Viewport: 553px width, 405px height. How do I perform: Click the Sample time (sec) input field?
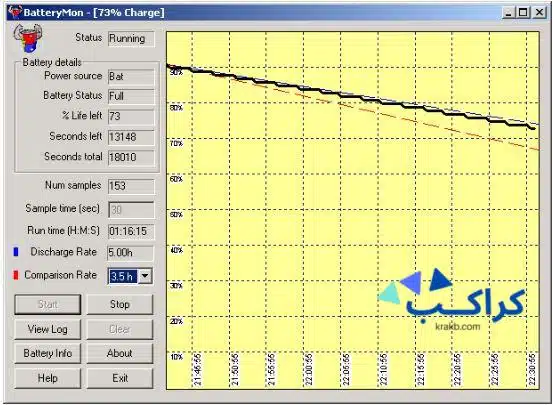click(x=131, y=210)
